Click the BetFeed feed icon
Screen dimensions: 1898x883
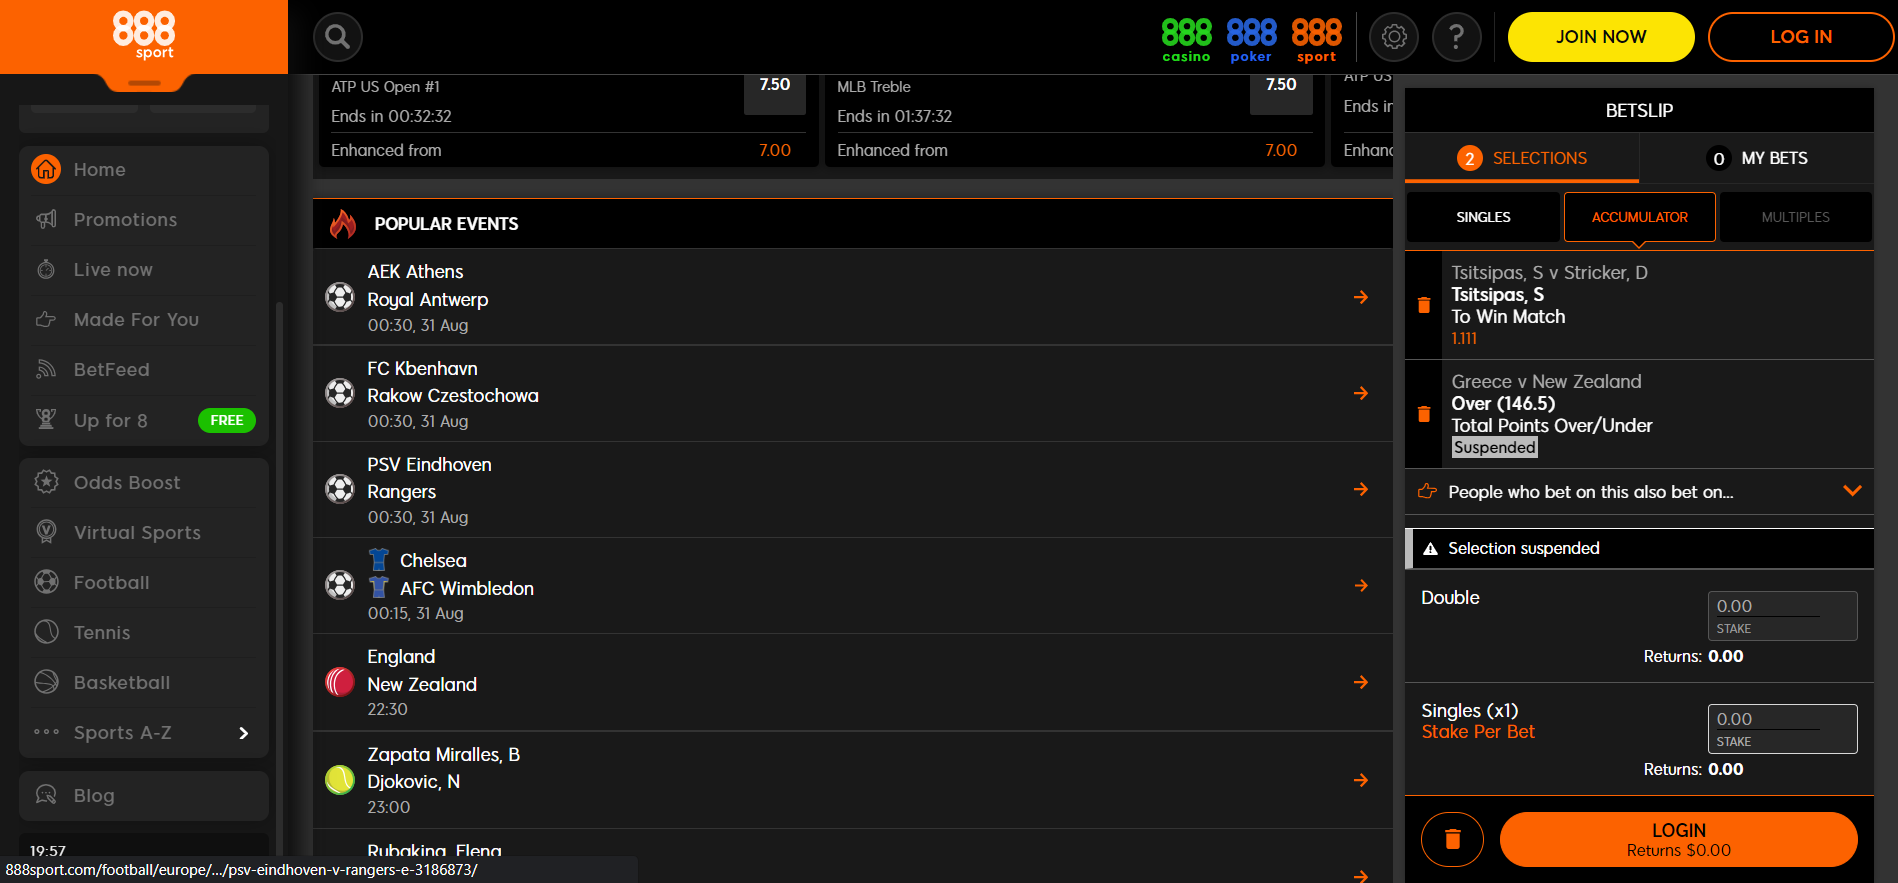(x=46, y=369)
